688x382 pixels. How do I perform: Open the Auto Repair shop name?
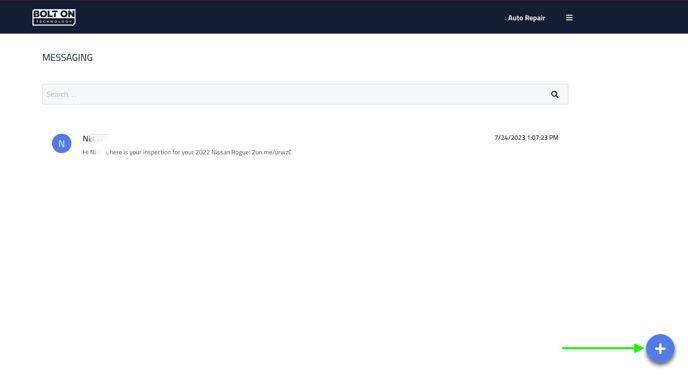click(x=525, y=18)
